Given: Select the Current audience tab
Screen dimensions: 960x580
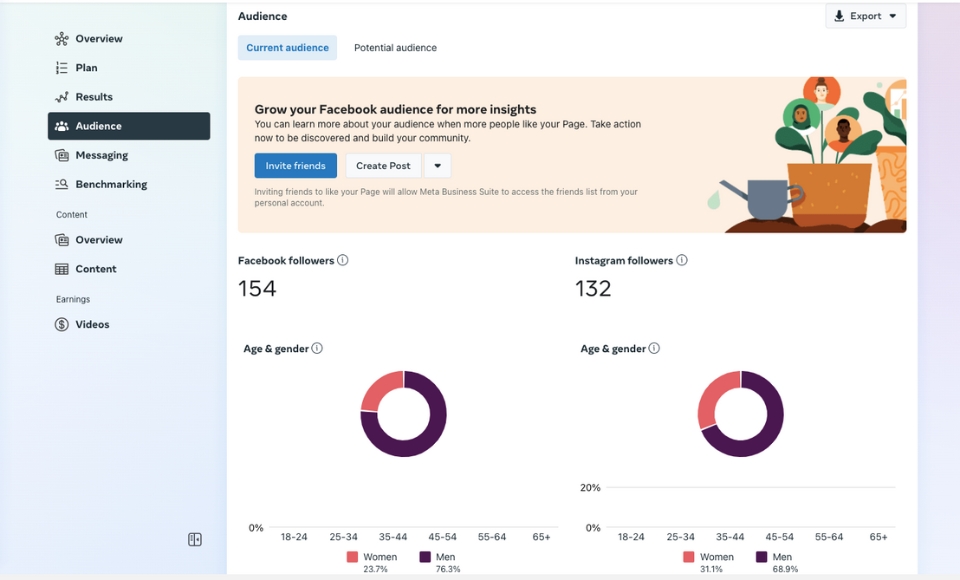Looking at the screenshot, I should coord(287,47).
